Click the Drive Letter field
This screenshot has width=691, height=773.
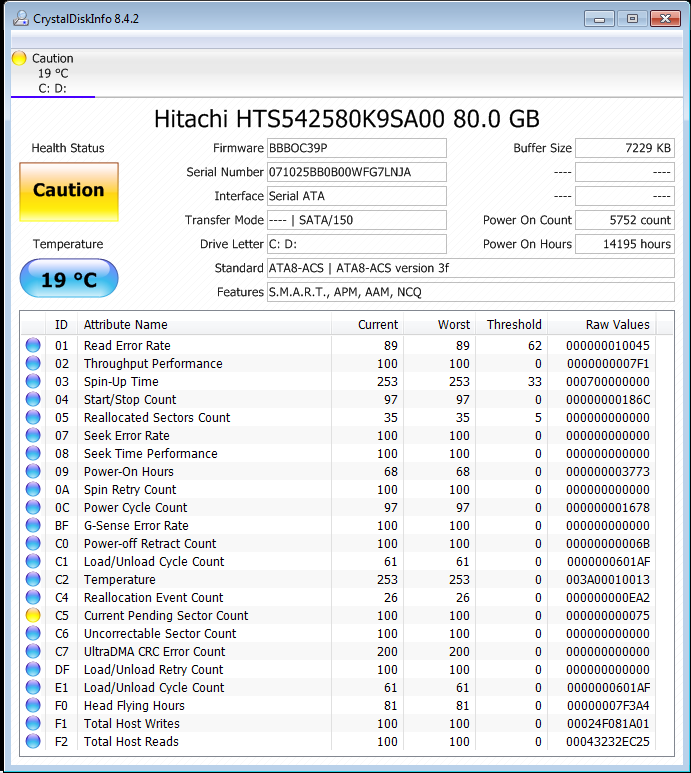coord(357,244)
